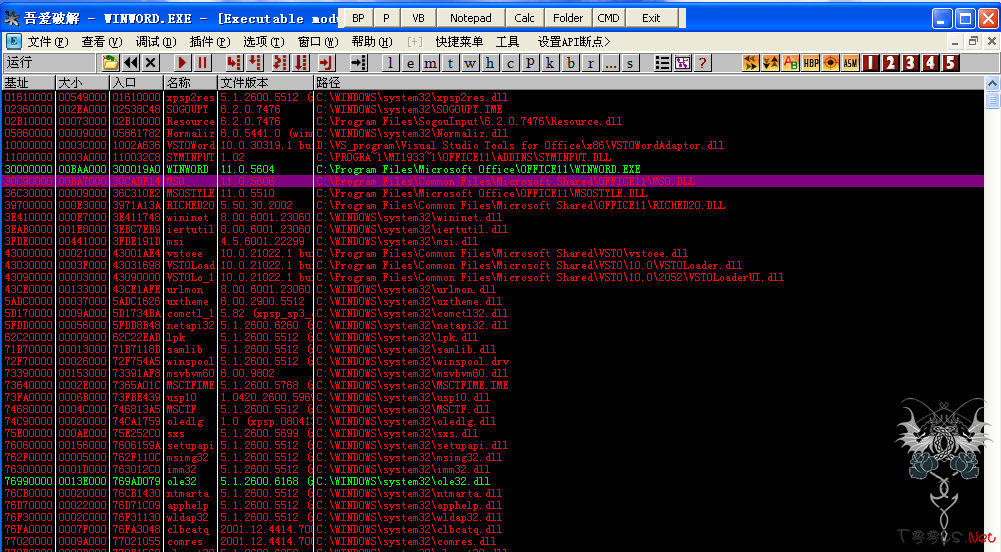Viewport: 1001px width, 552px height.
Task: Click the red number 4 icon
Action: [x=931, y=63]
